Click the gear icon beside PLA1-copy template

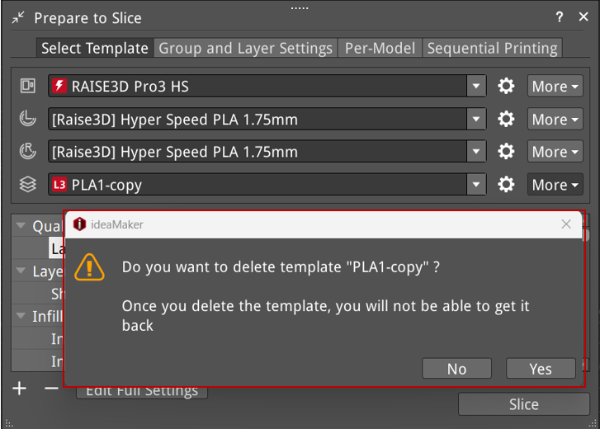(x=506, y=184)
